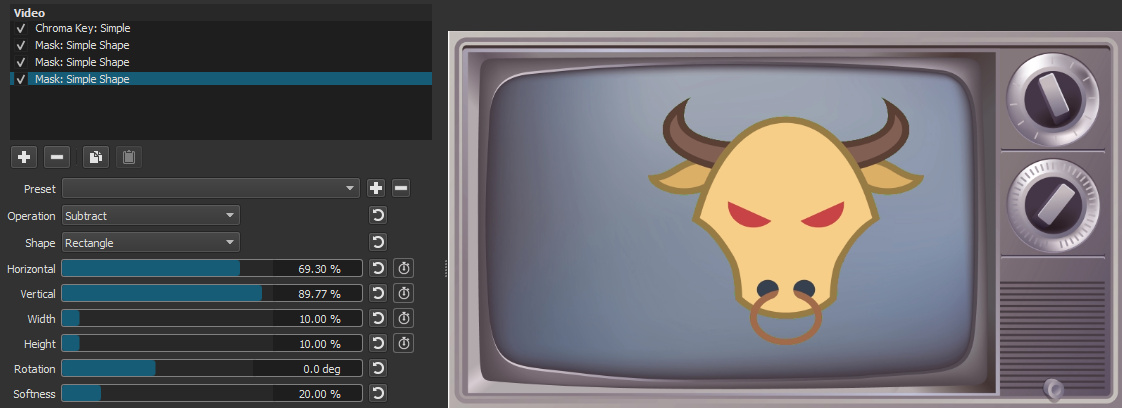Enable keyframes for Width parameter
The image size is (1122, 408).
[404, 319]
